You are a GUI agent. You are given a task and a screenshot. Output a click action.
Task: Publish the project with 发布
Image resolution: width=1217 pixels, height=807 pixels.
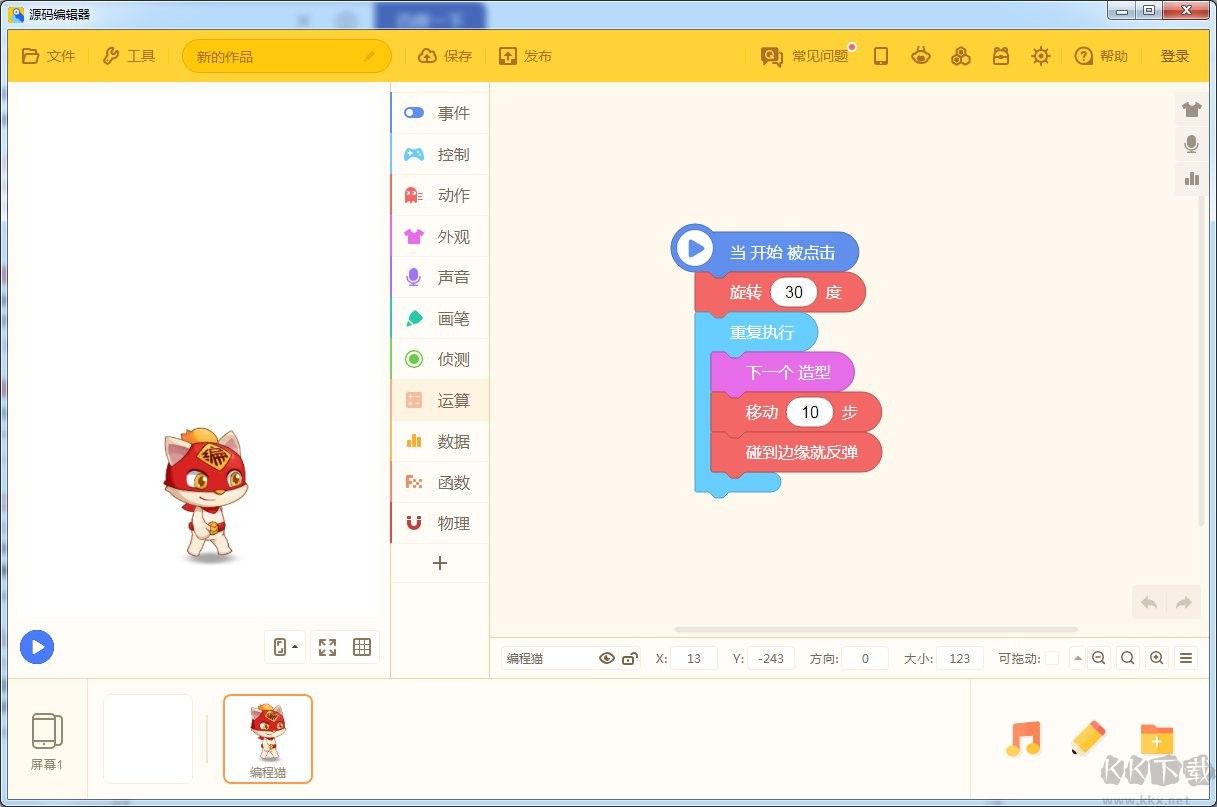[x=525, y=56]
